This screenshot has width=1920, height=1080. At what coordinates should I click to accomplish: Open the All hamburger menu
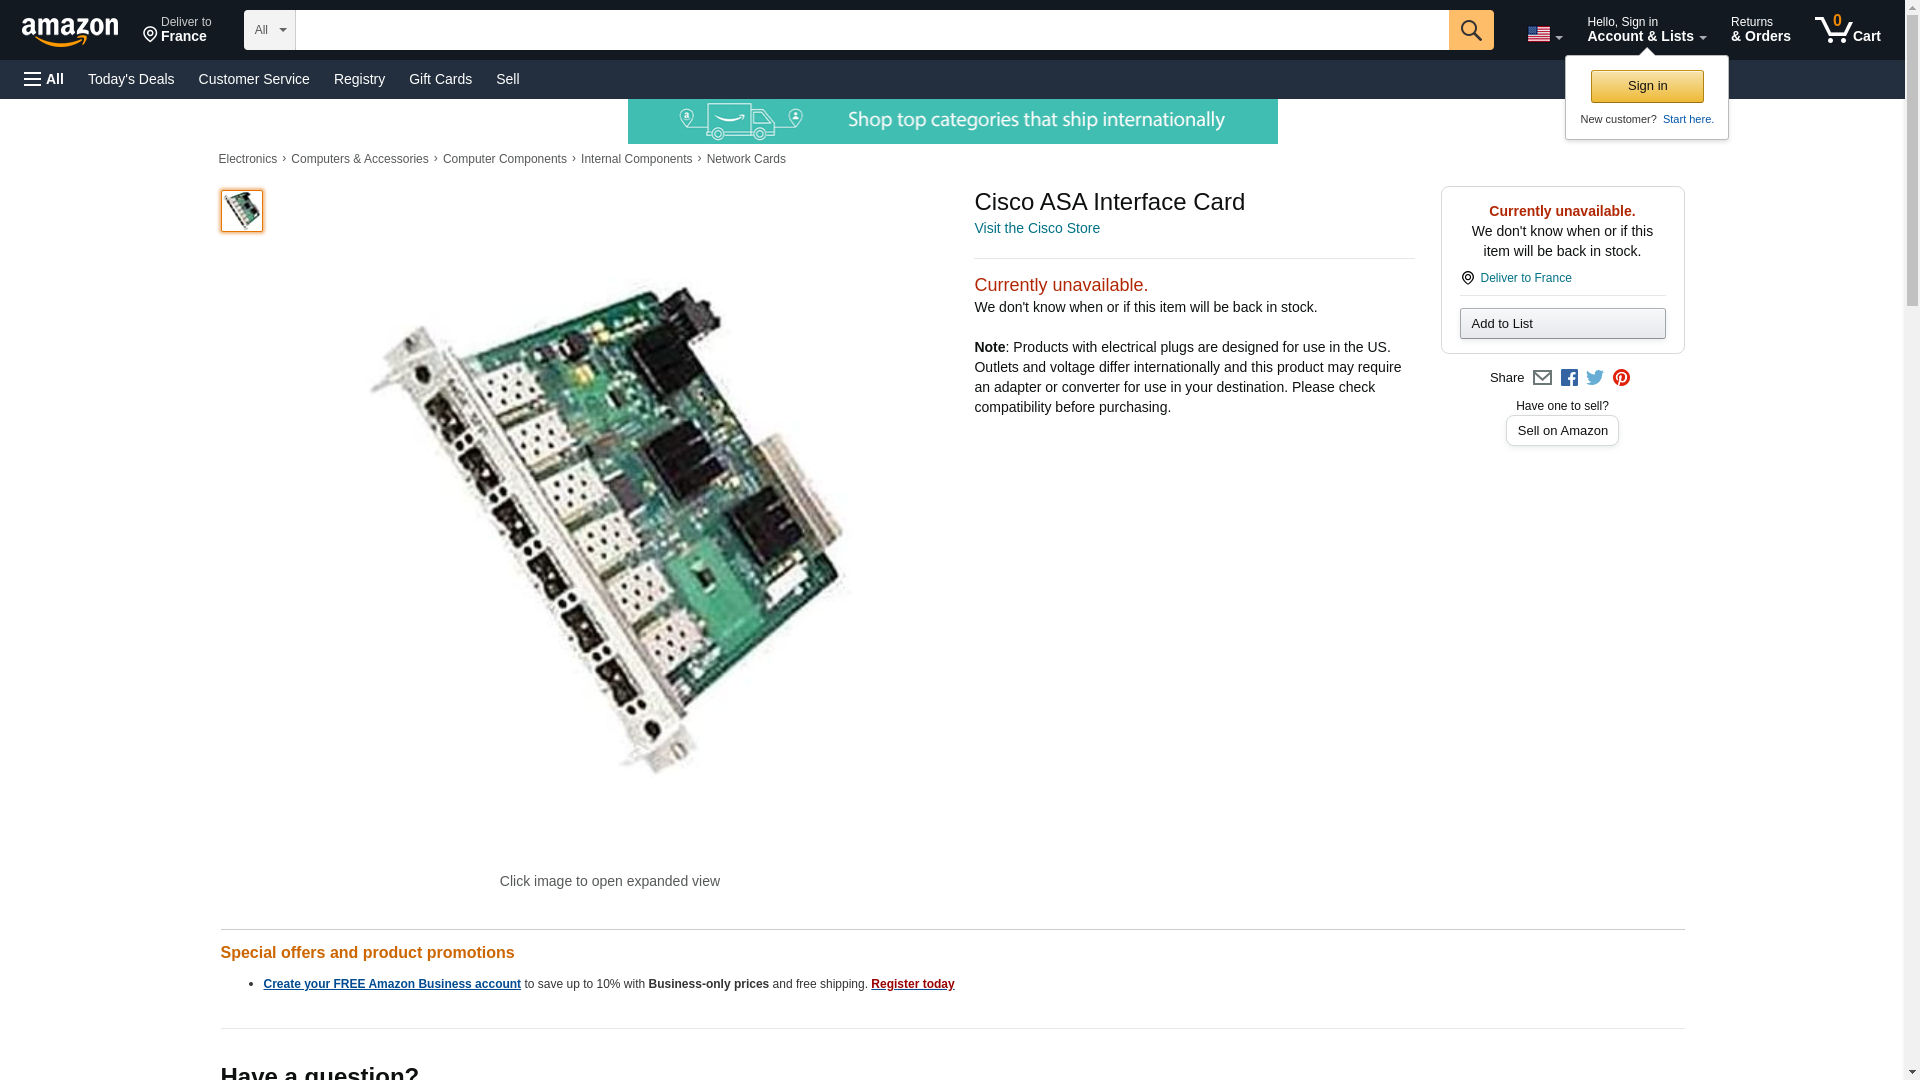(x=44, y=79)
